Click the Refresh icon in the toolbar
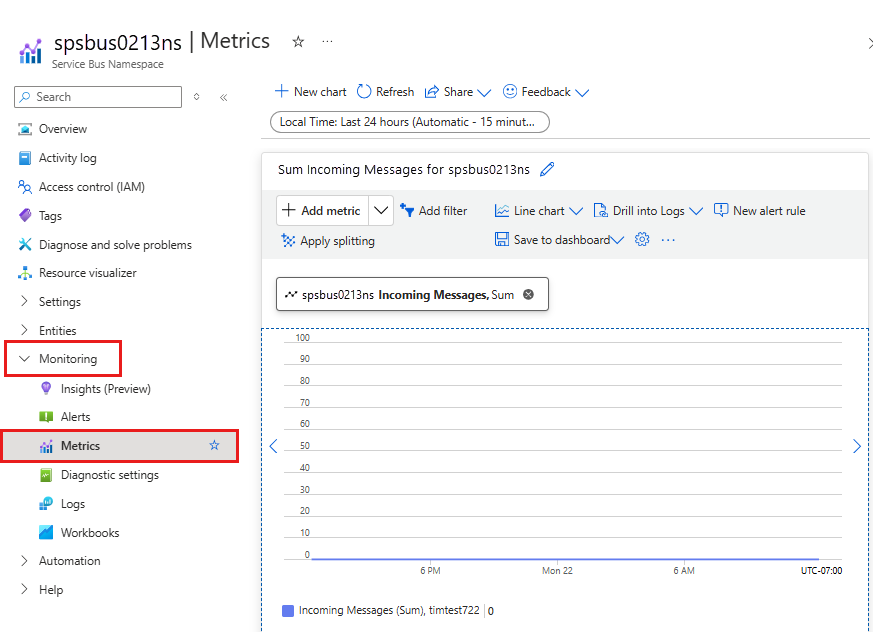The height and width of the screenshot is (632, 873). tap(364, 92)
